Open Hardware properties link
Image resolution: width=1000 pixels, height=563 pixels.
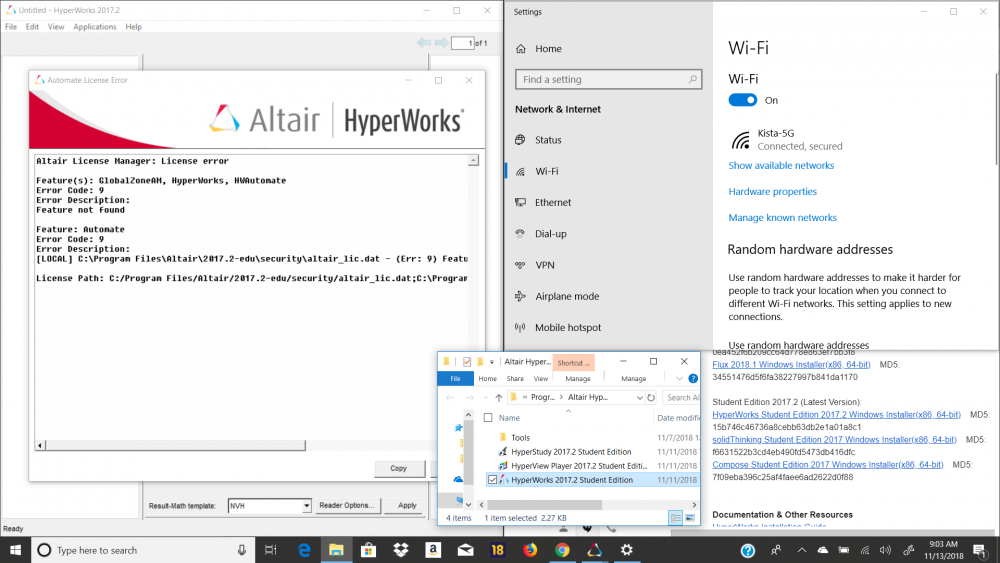click(x=772, y=191)
